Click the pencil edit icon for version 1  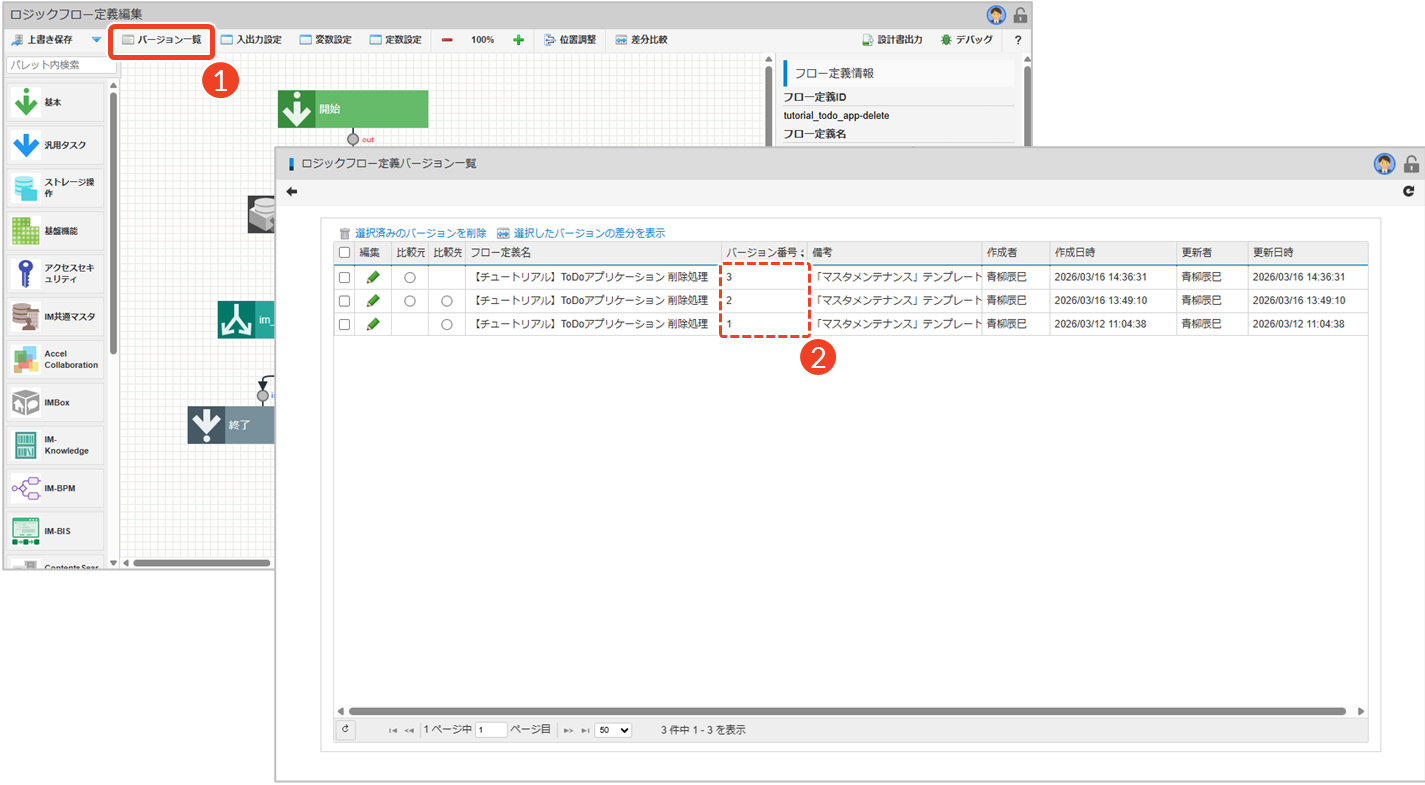click(373, 324)
